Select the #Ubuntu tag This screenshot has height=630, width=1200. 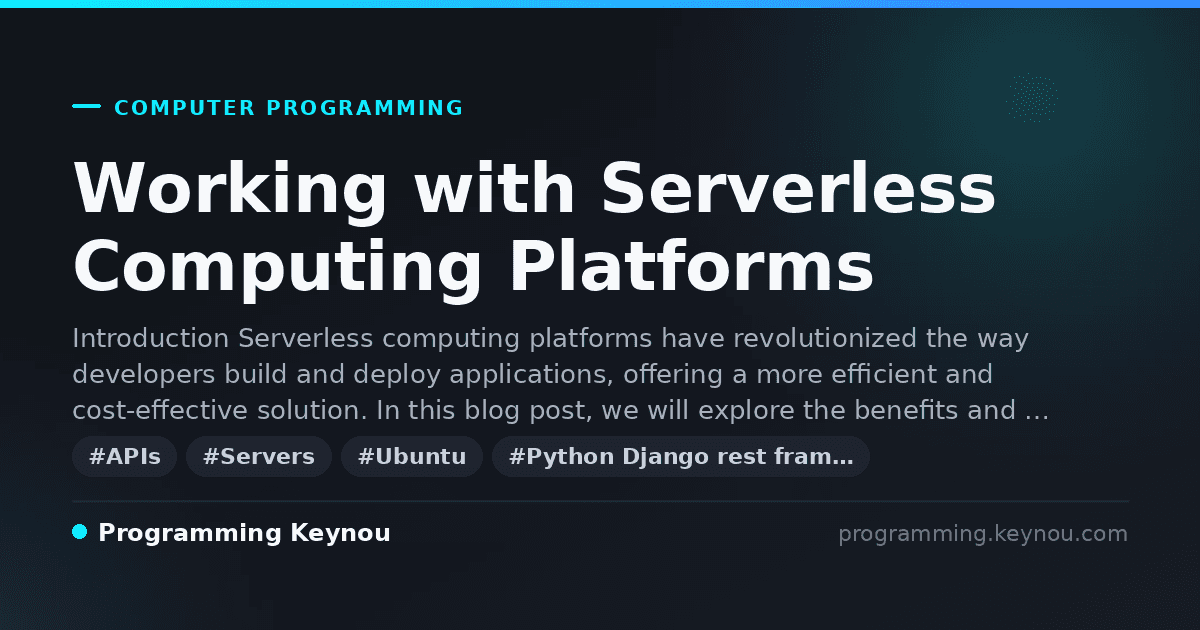point(412,457)
